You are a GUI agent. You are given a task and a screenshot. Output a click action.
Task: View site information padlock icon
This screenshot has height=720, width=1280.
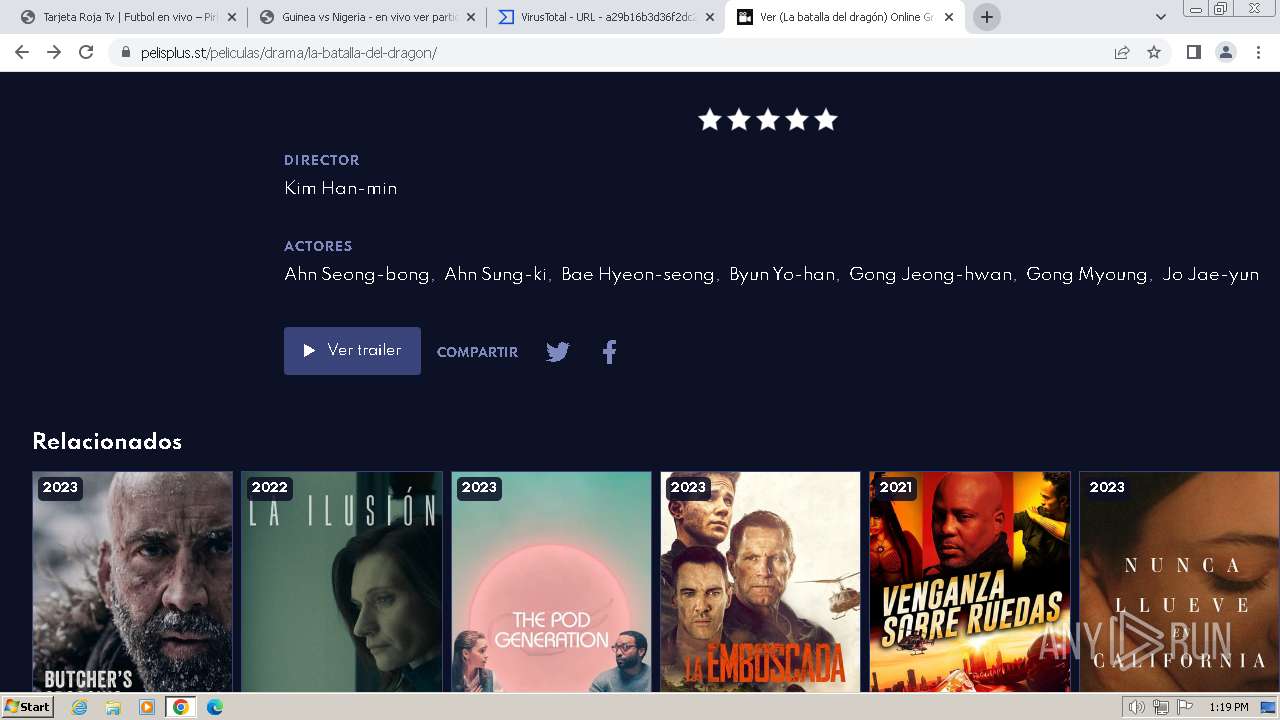pyautogui.click(x=125, y=53)
